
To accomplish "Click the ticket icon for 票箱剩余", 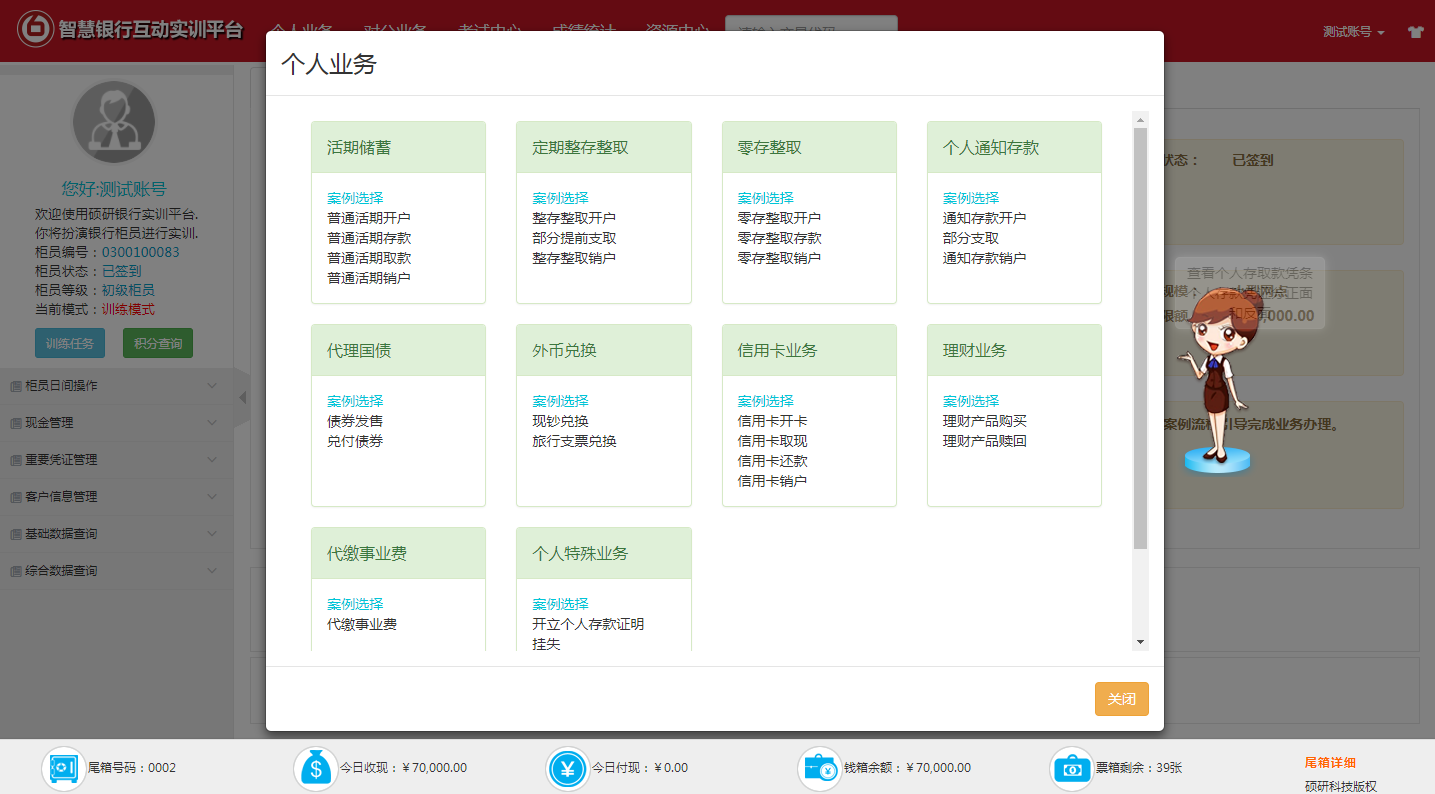I will tap(1072, 768).
